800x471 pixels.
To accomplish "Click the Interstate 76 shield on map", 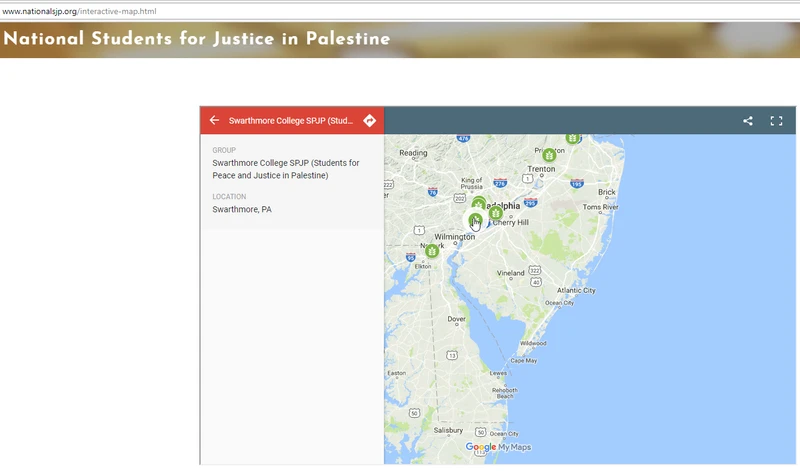I will click(x=433, y=192).
